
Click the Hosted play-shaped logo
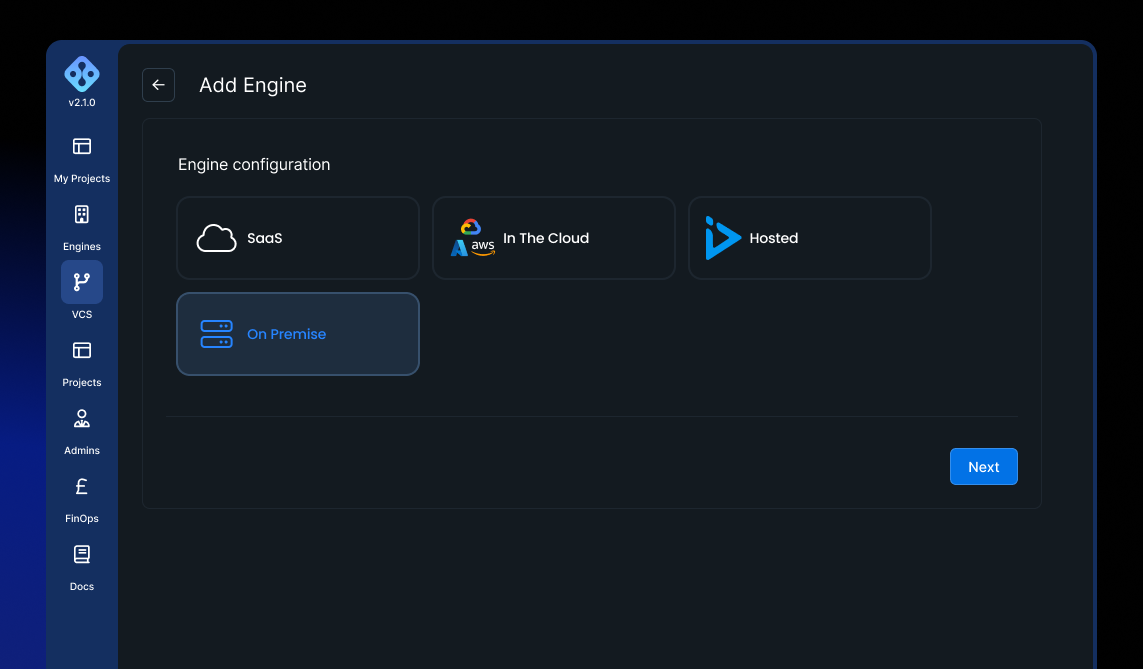(x=722, y=238)
